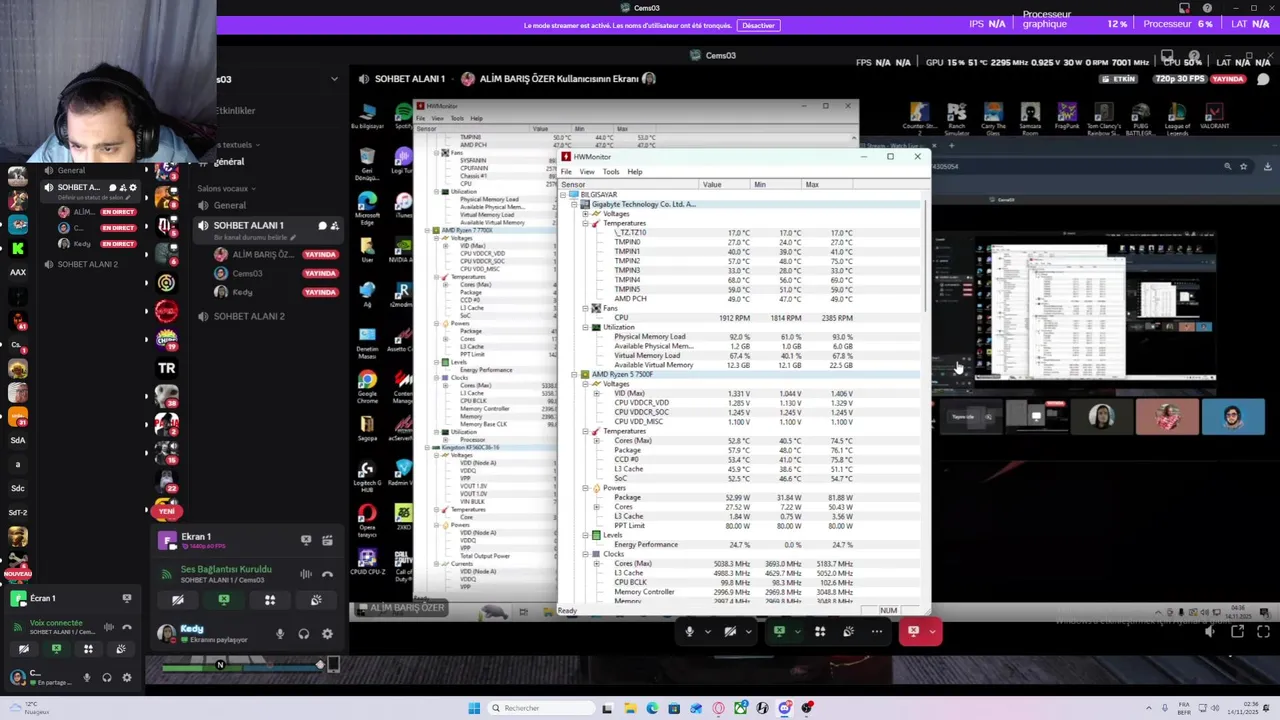Collapse Gigabyte Temperatures node in HWMonitor
Viewport: 1280px width, 720px height.
coord(585,223)
